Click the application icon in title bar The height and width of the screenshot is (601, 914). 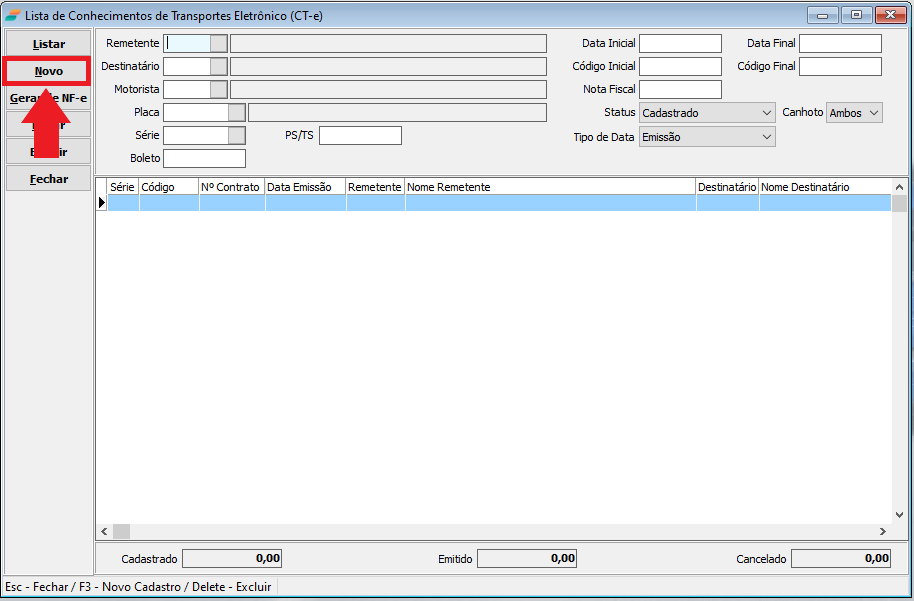12,15
